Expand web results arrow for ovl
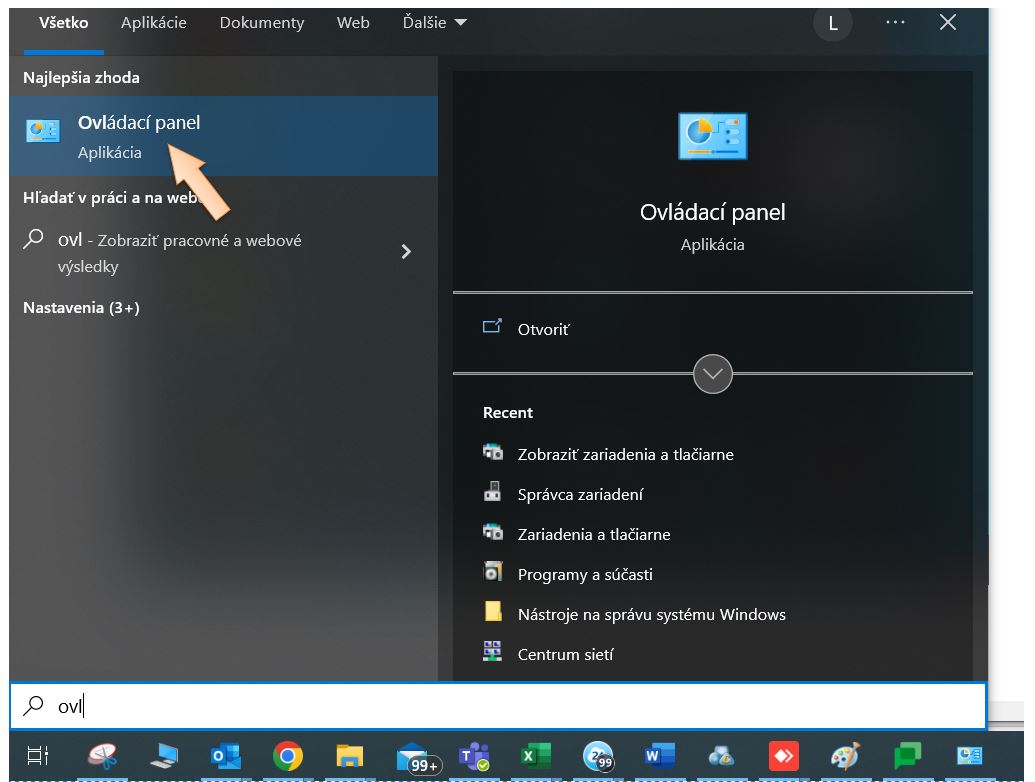The height and width of the screenshot is (782, 1035). (x=406, y=252)
